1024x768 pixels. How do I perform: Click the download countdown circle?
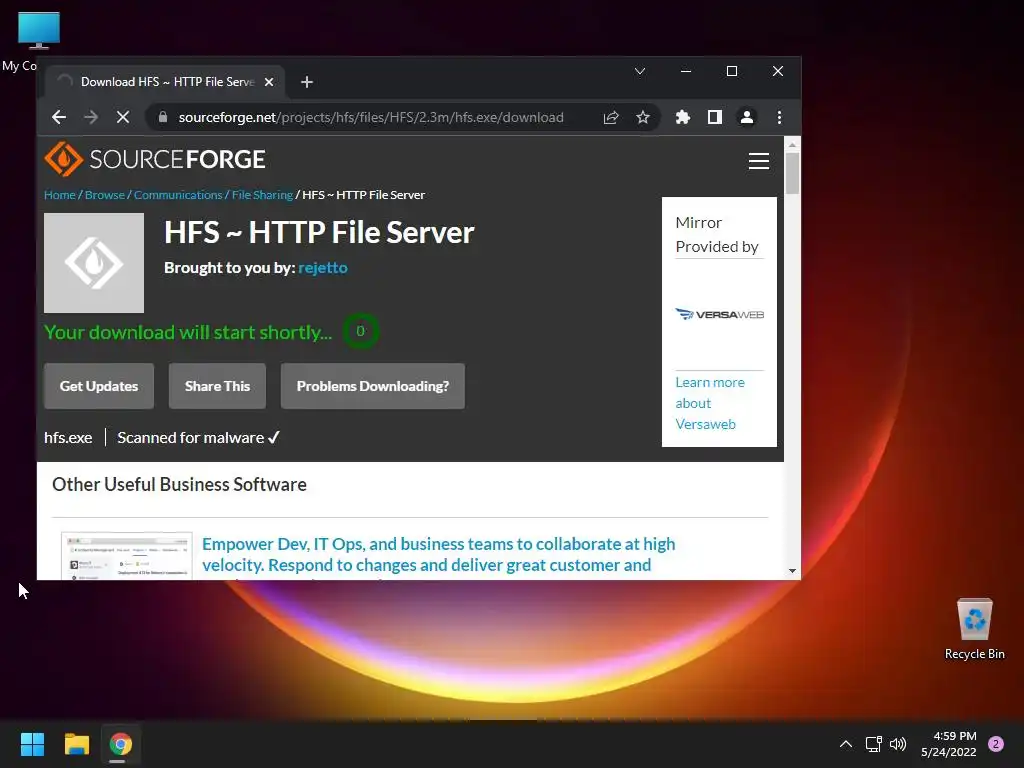[360, 331]
